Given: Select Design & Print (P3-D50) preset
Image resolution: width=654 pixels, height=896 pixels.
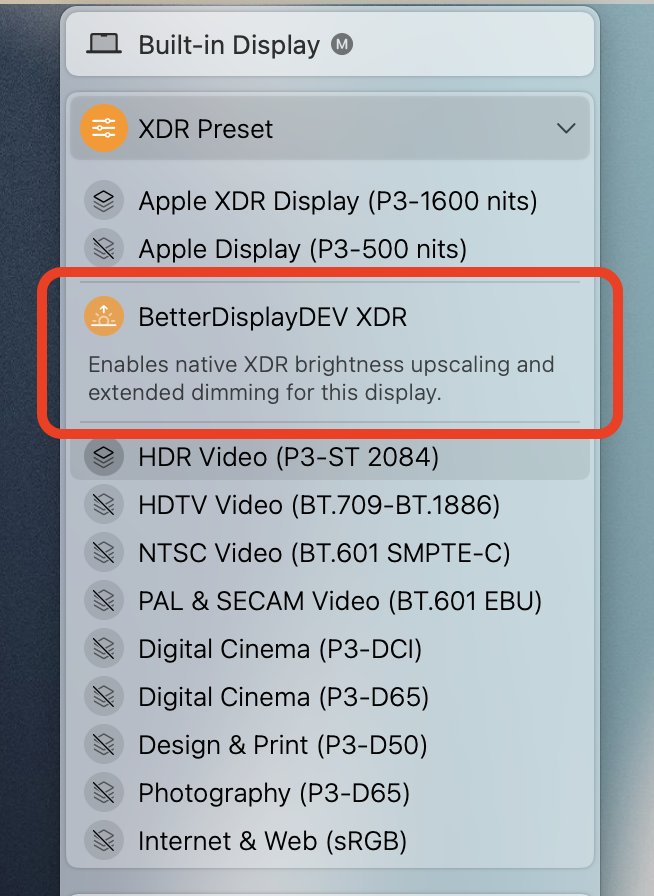Looking at the screenshot, I should click(283, 745).
